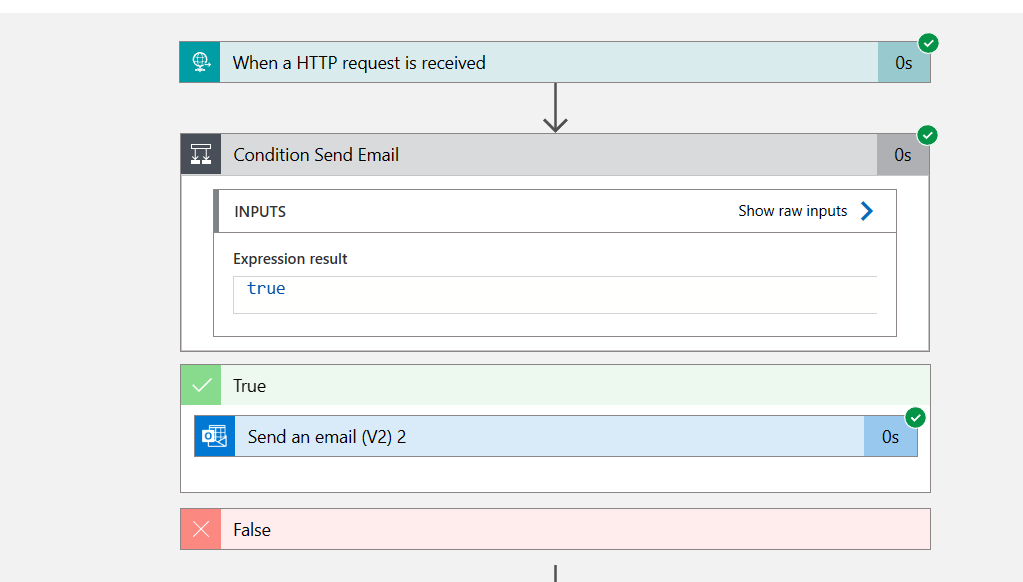The image size is (1023, 582).
Task: Click the Condition Send Email branch icon
Action: (201, 155)
